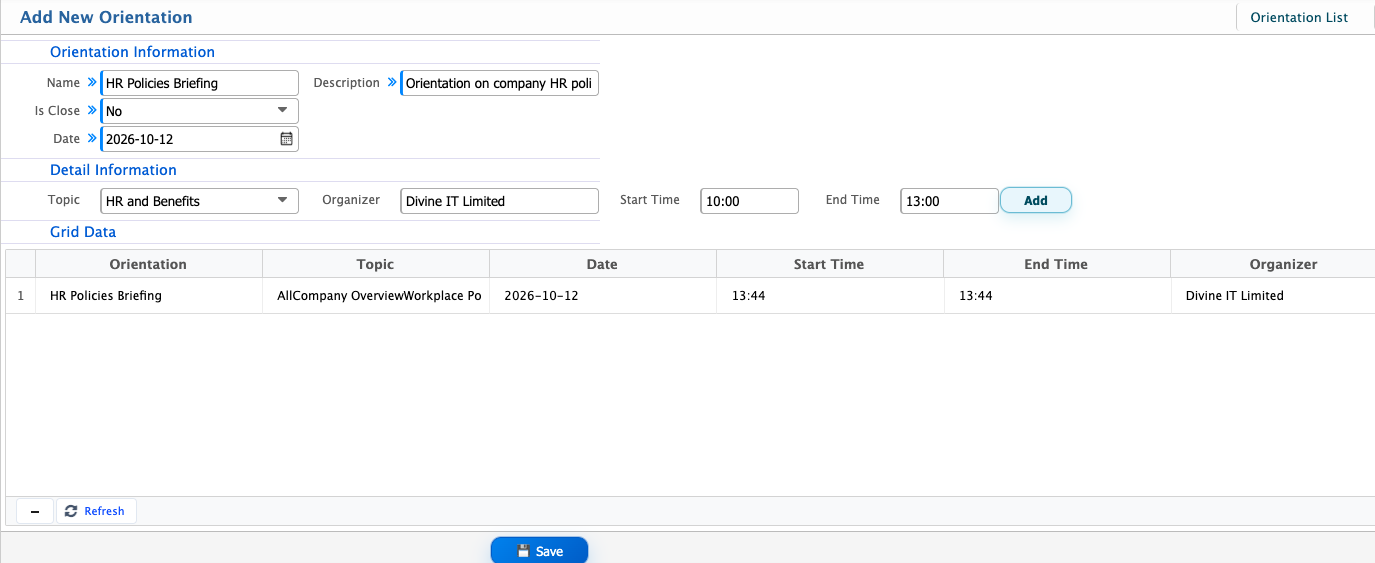Select row number 1 in grid

(x=21, y=296)
